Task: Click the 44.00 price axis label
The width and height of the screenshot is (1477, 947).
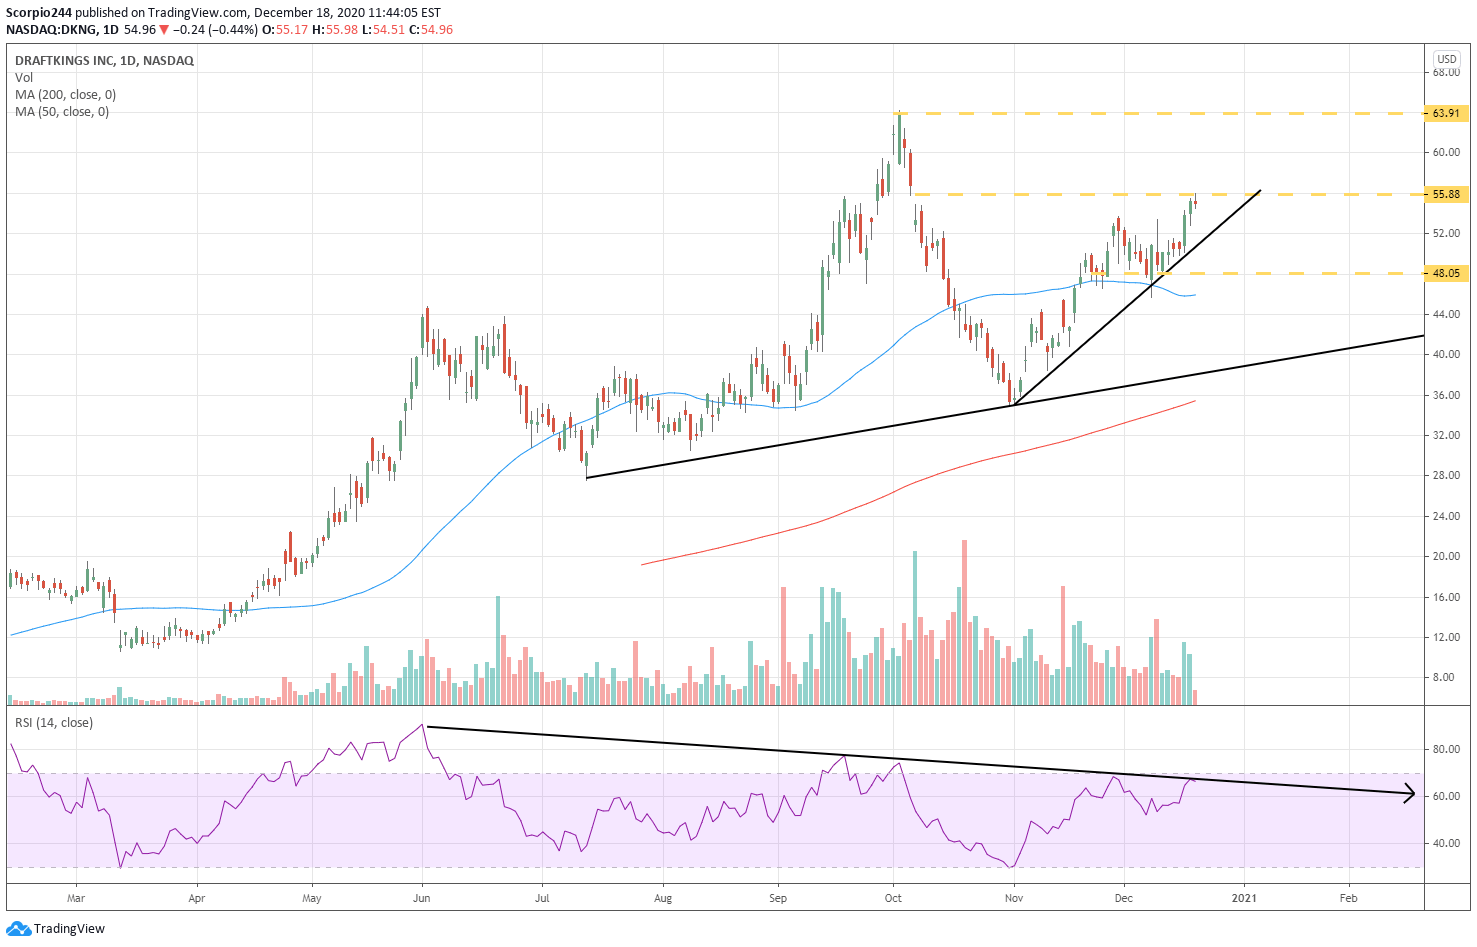Action: 1446,315
